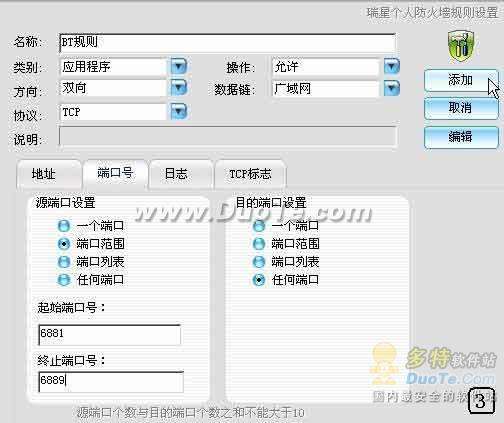Select source 任何端口 radio button
504x423 pixels.
(64, 280)
